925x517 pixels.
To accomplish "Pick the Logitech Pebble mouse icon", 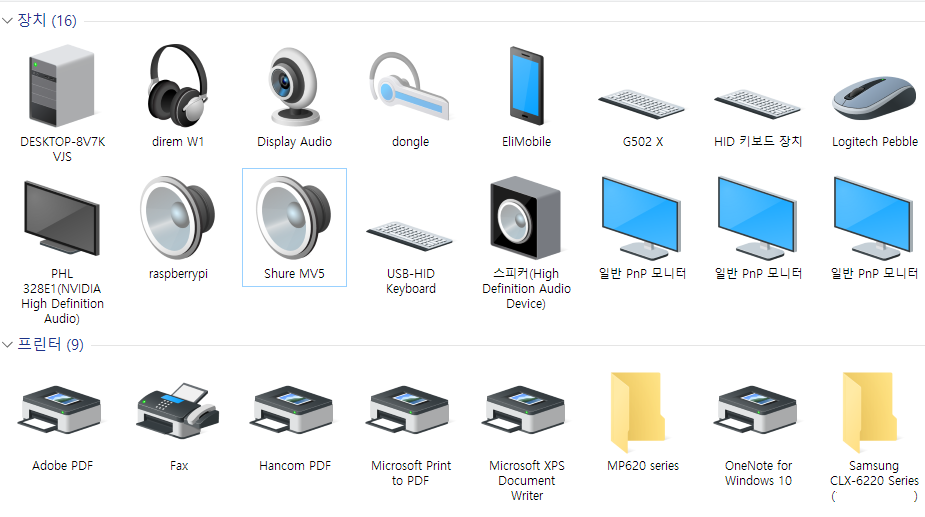I will click(x=874, y=97).
